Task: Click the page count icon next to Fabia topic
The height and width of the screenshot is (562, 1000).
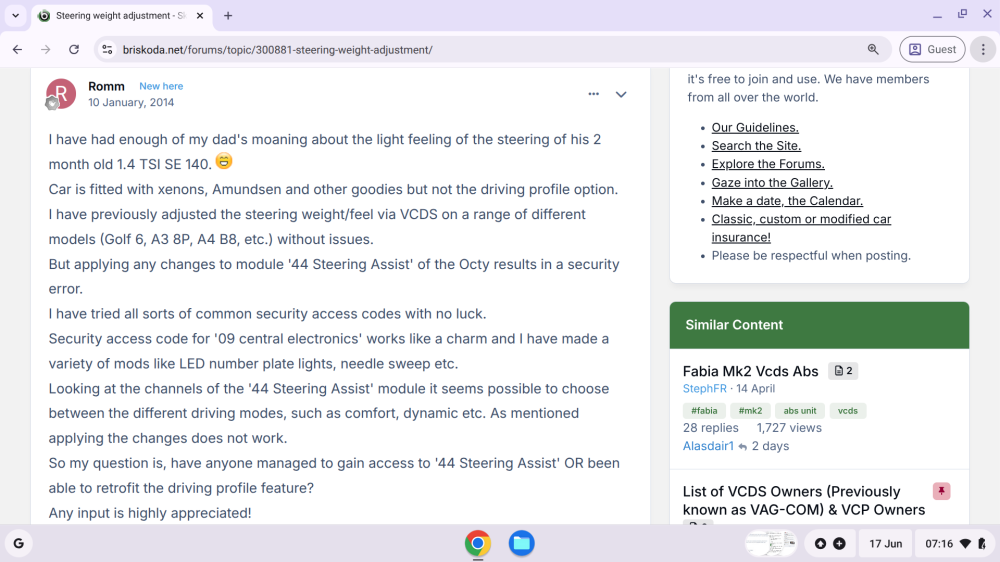Action: [x=843, y=371]
